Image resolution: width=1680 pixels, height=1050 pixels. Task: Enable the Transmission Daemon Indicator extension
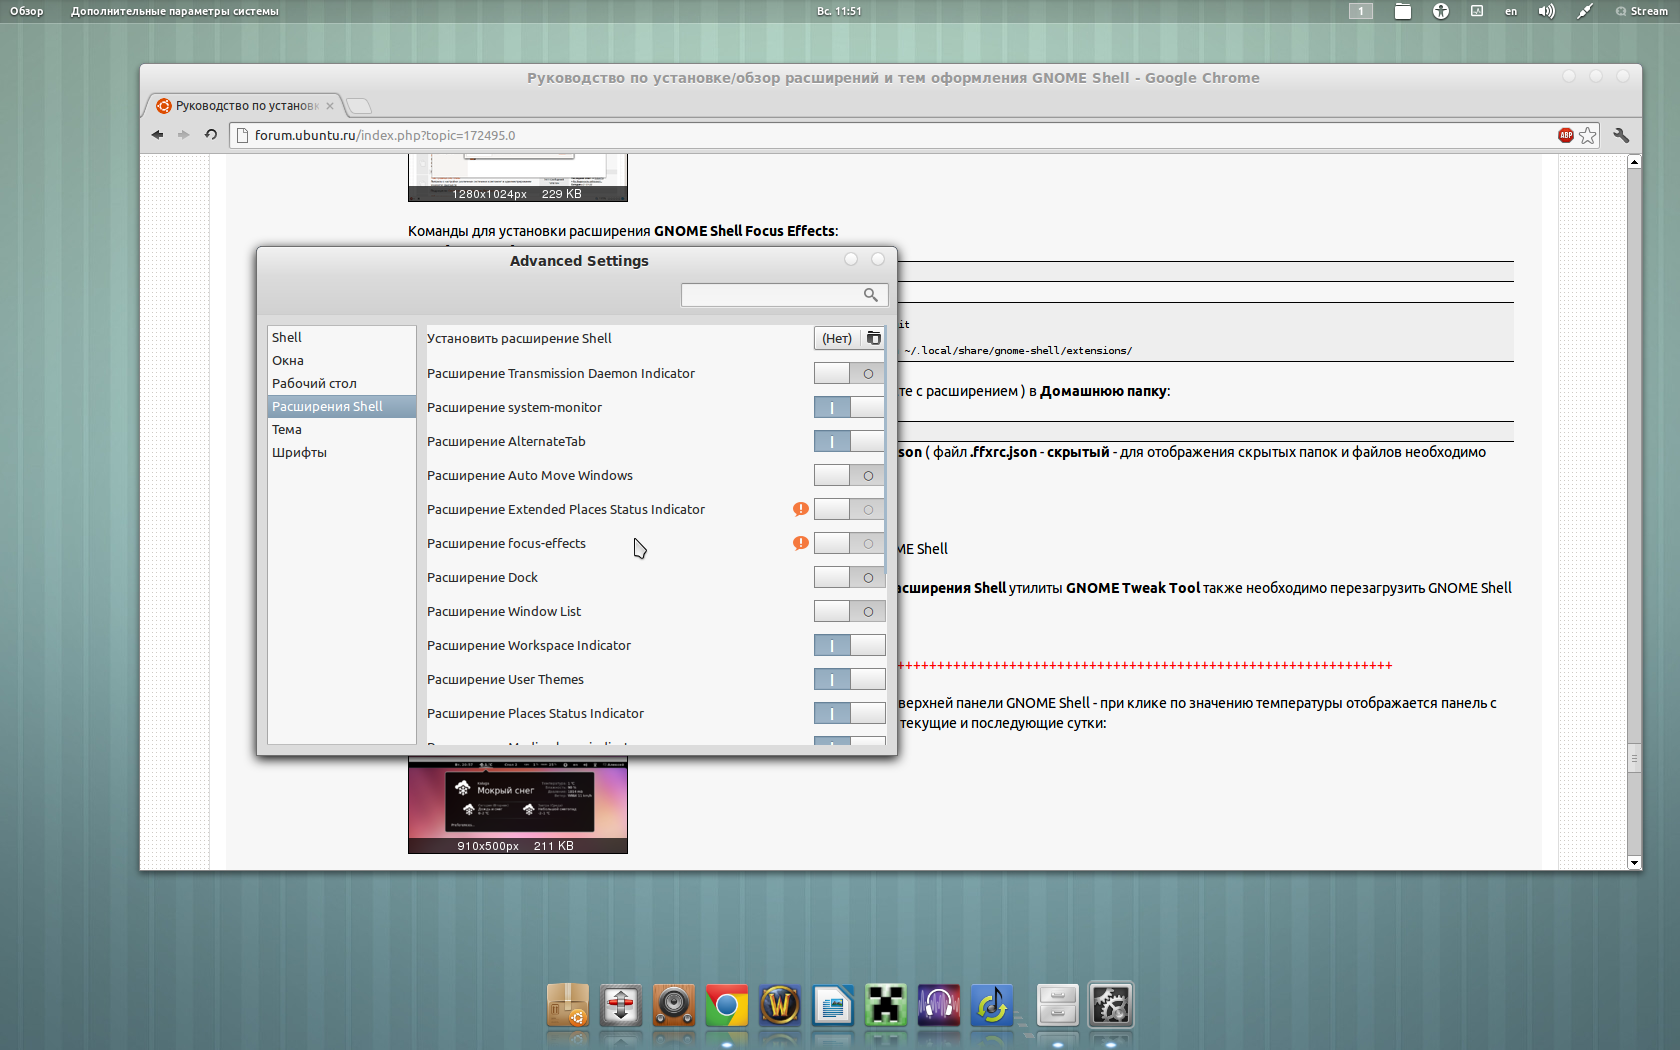[849, 373]
